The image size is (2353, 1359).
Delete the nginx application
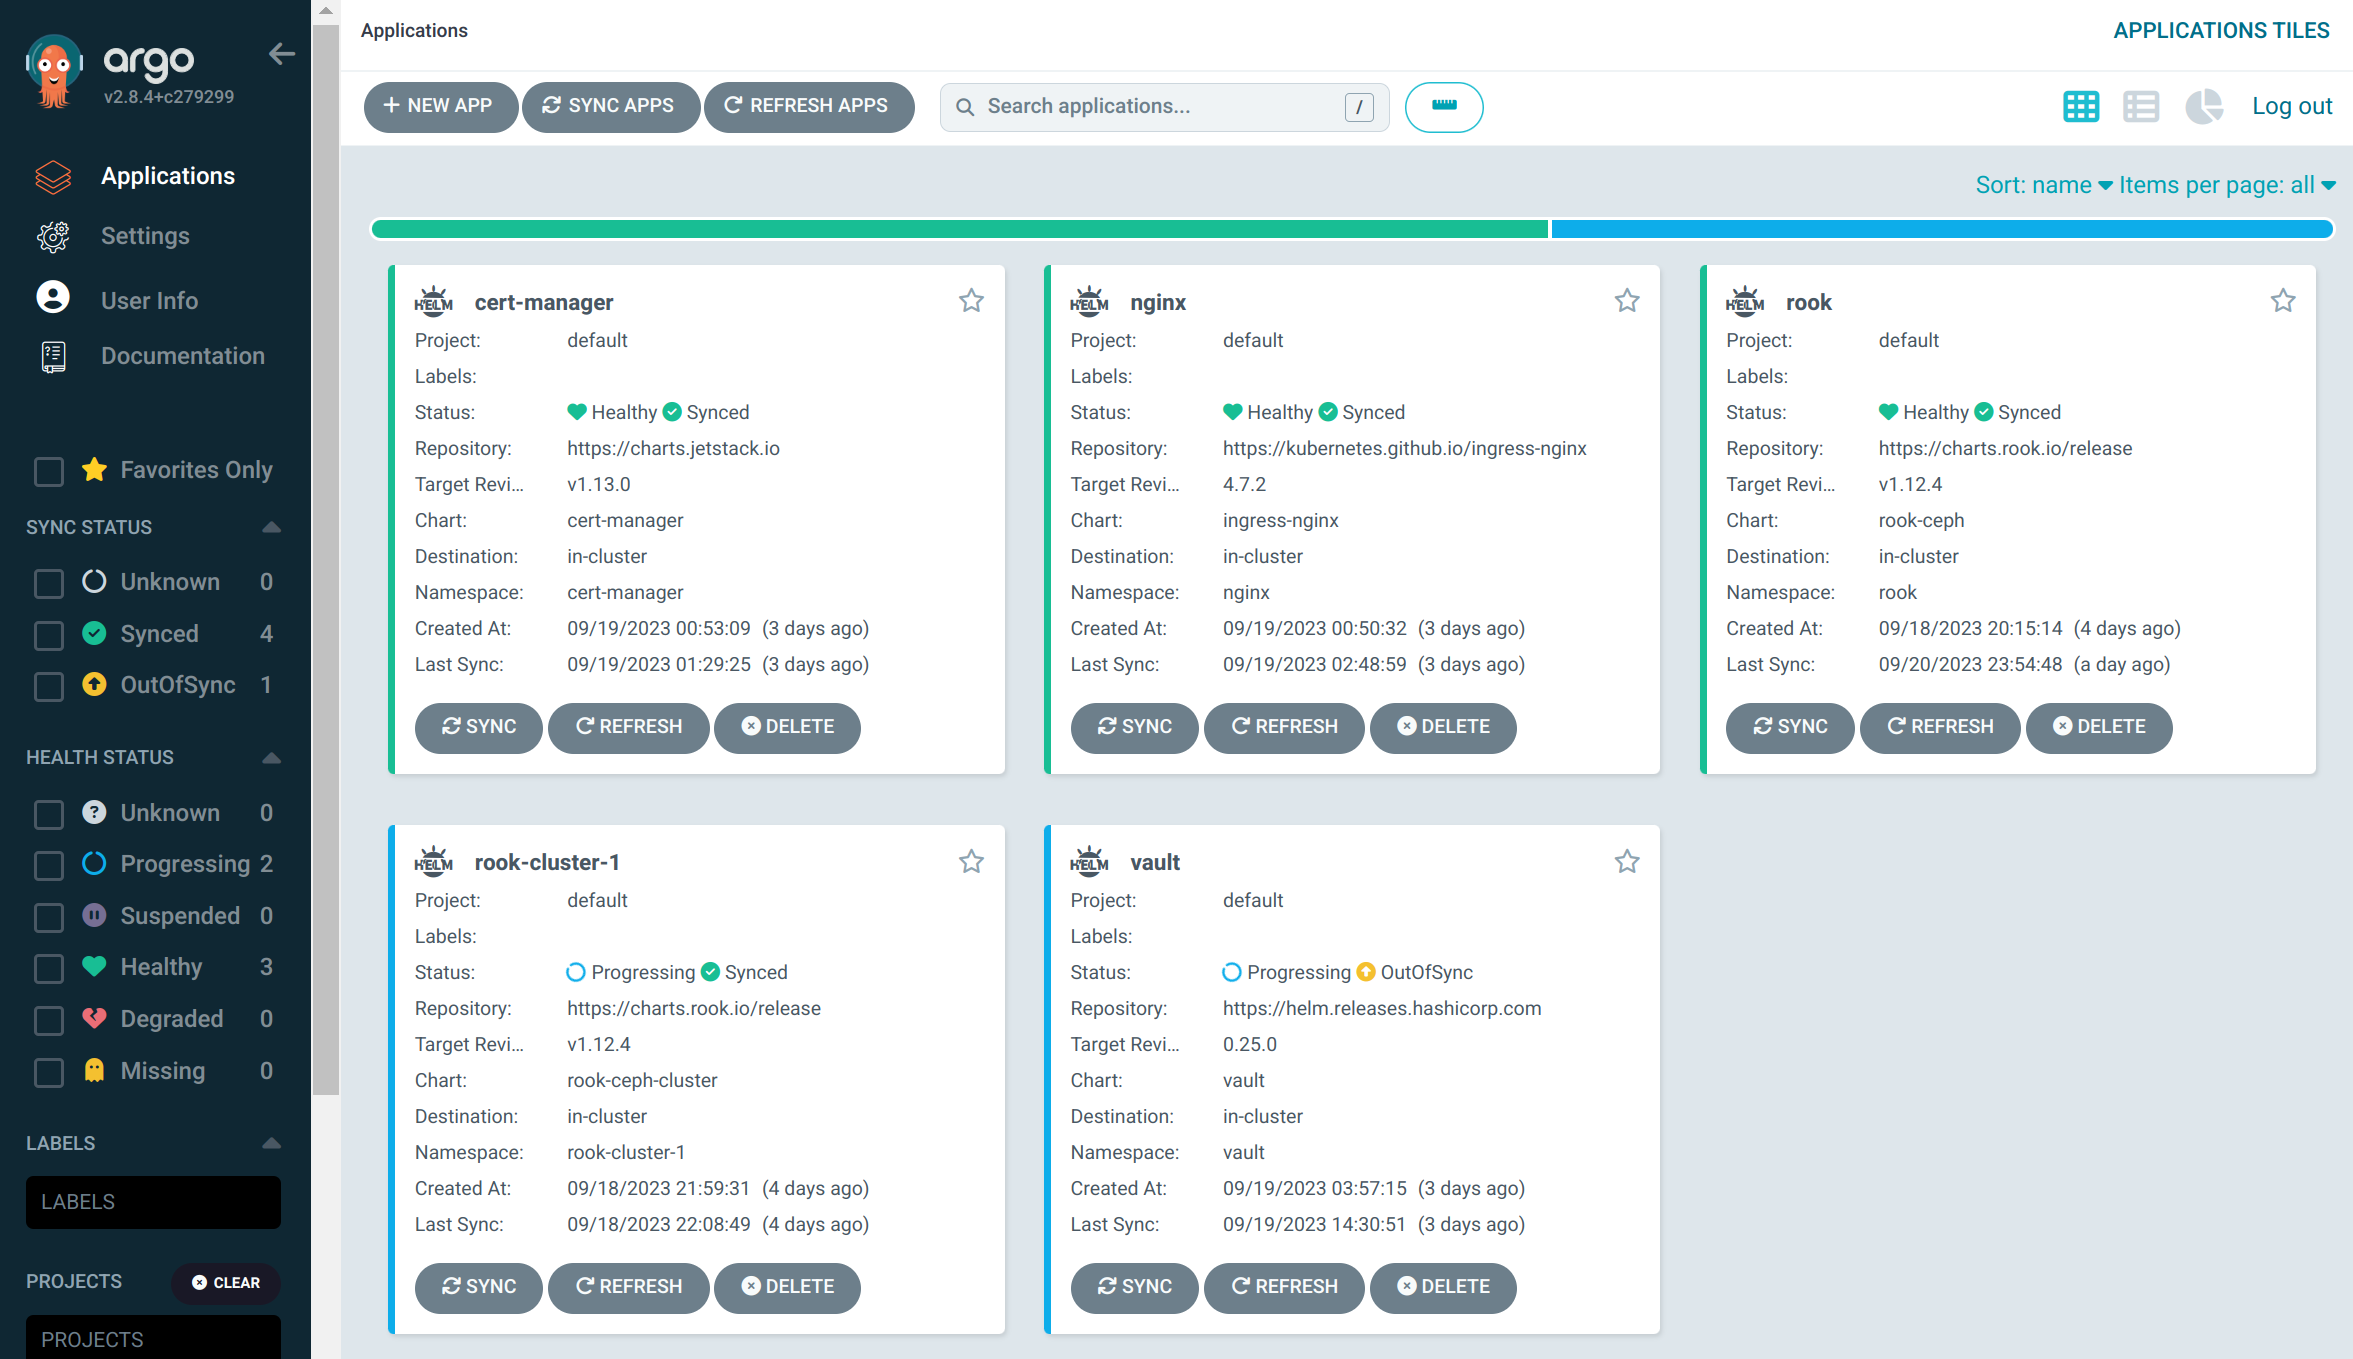pyautogui.click(x=1442, y=727)
